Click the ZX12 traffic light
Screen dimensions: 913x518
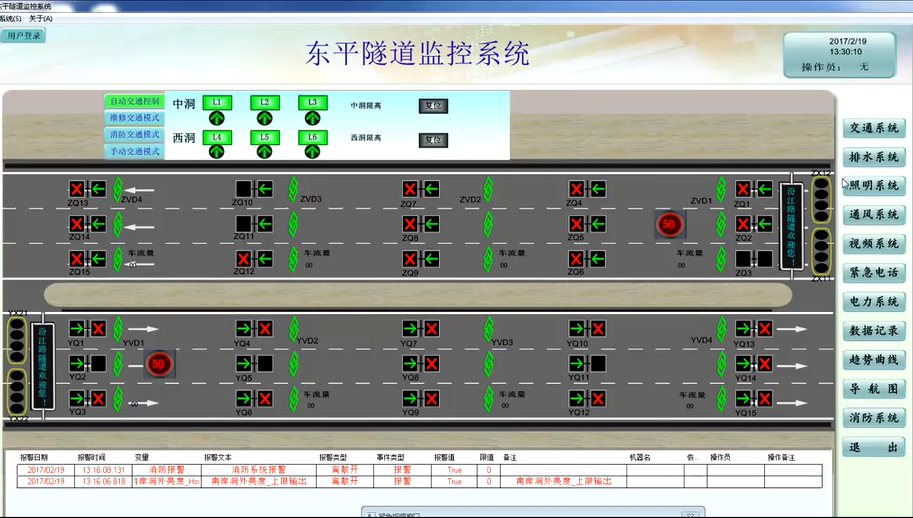pyautogui.click(x=821, y=200)
